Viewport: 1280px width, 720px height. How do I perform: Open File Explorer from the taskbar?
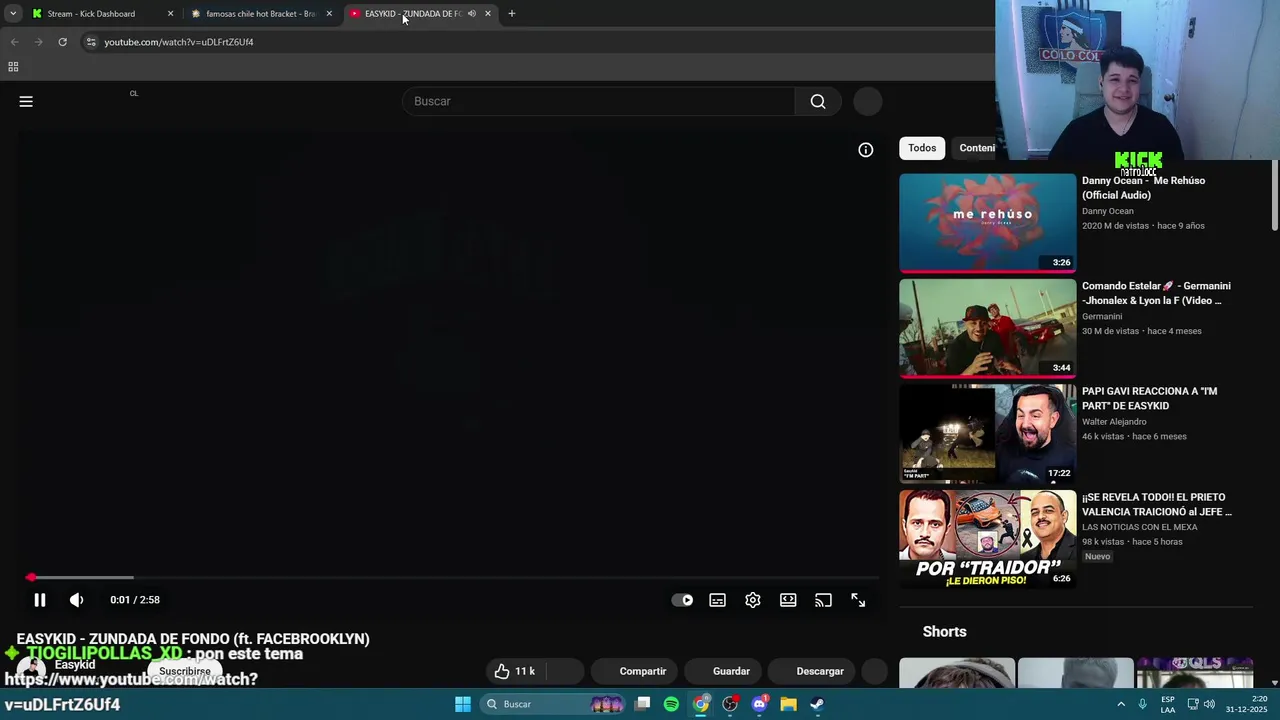coord(788,704)
